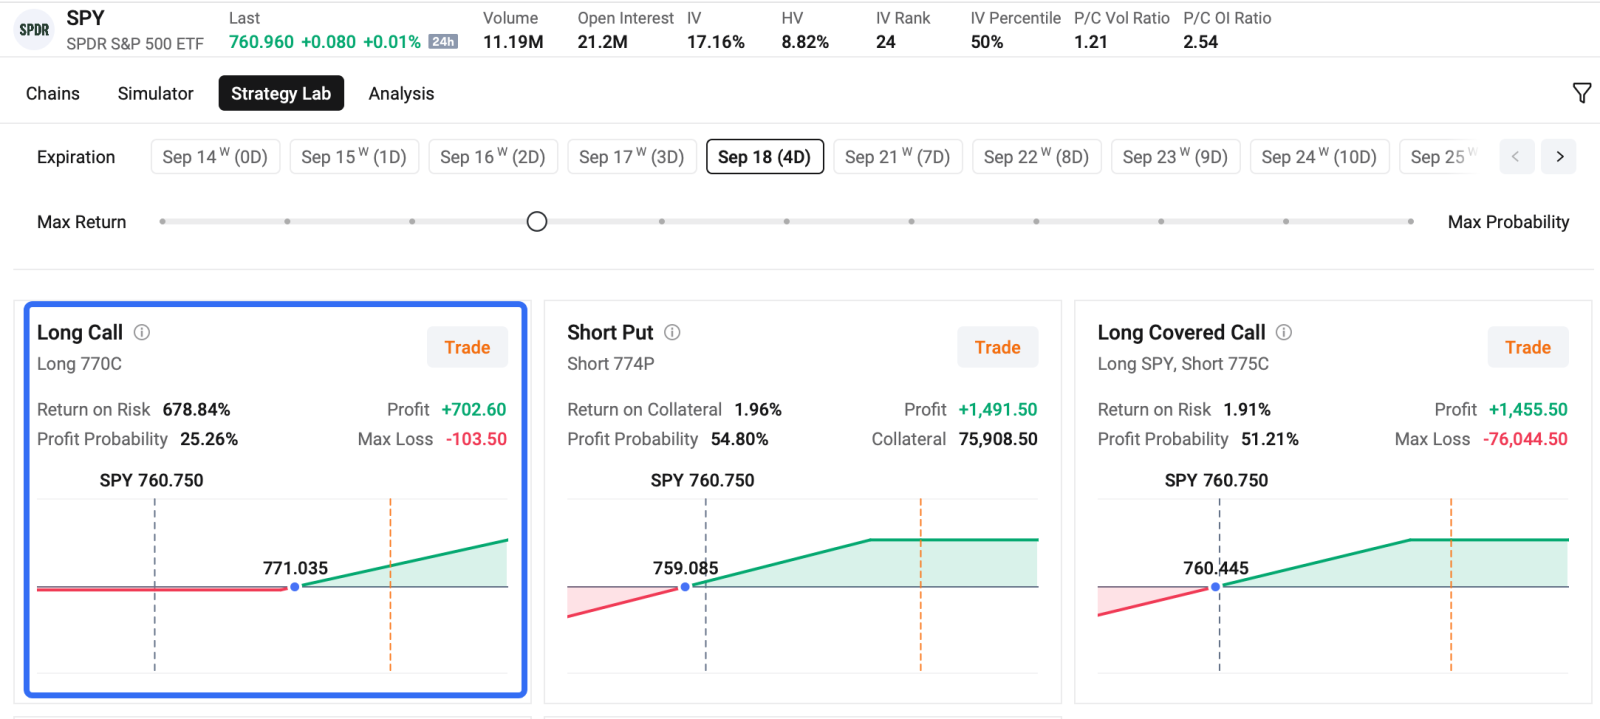Screen dimensions: 1600x719
Task: Click the 24h badge beside price change
Action: click(x=443, y=42)
